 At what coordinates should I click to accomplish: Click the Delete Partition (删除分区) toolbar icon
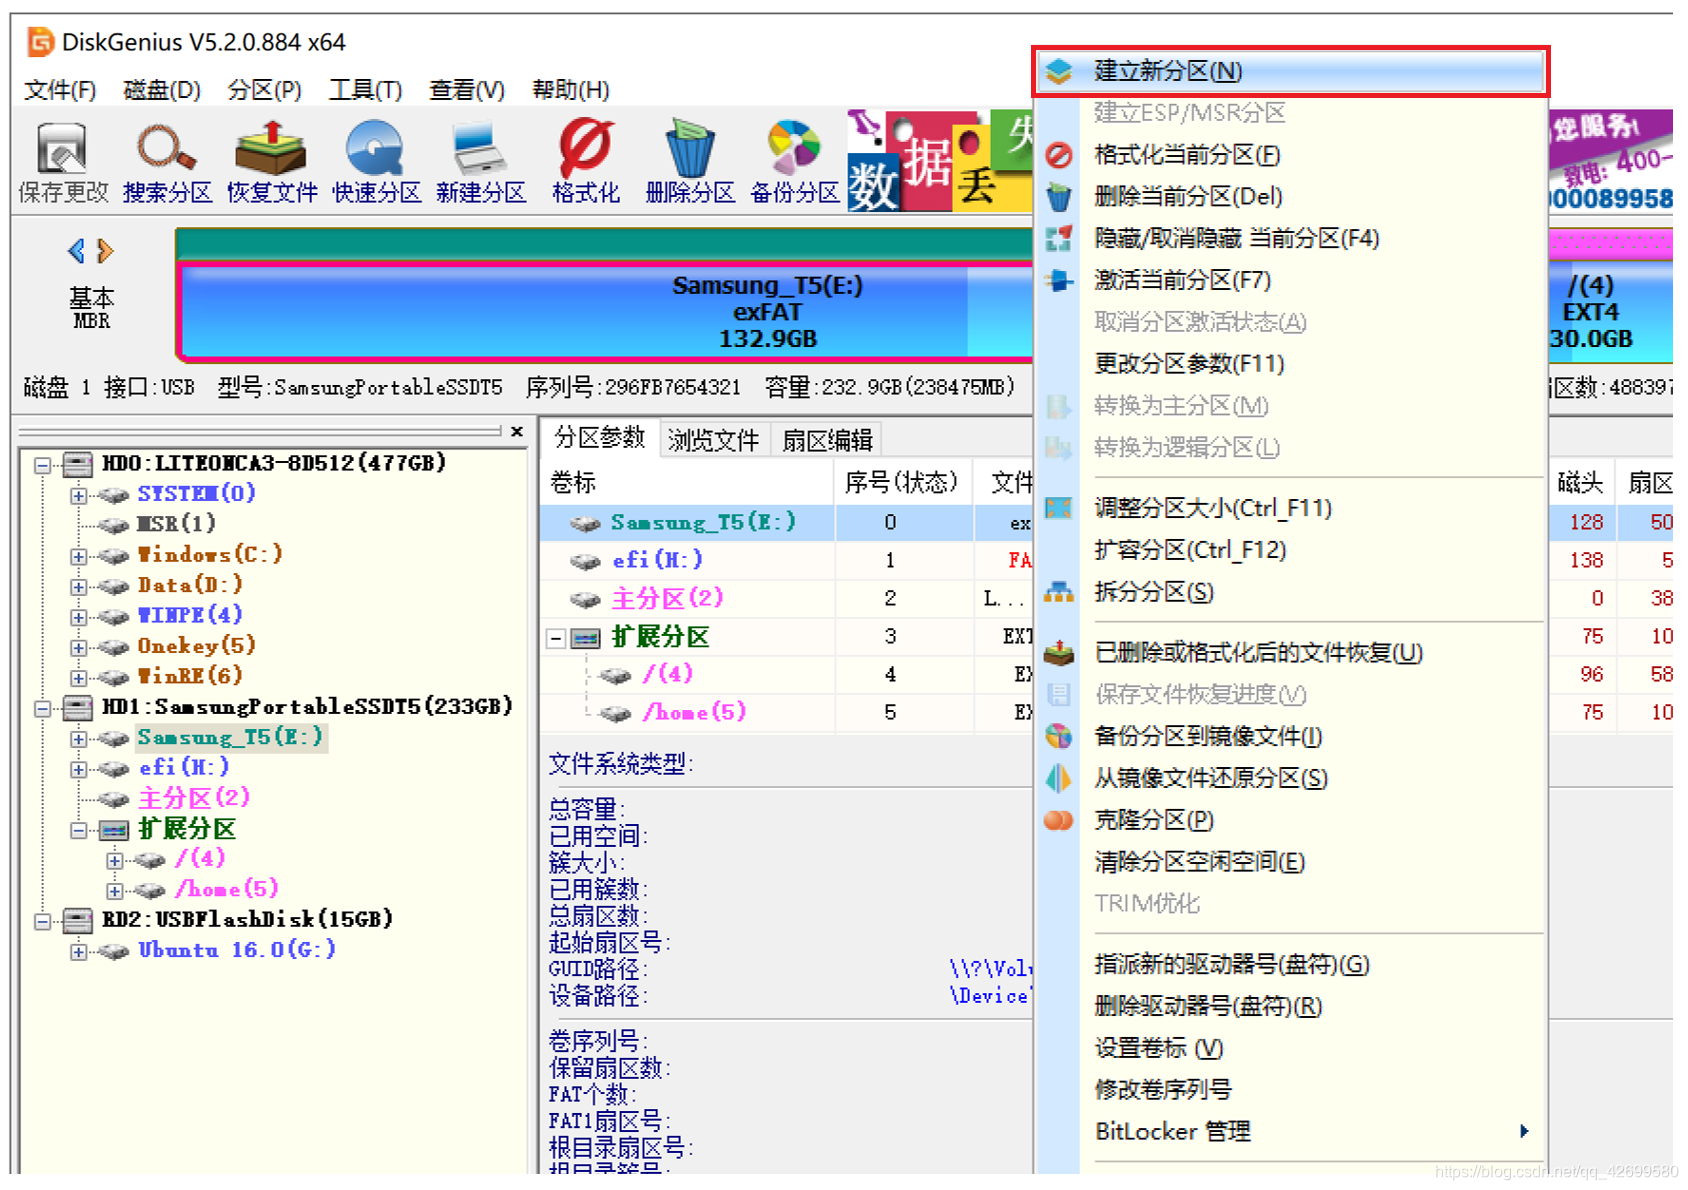coord(690,149)
